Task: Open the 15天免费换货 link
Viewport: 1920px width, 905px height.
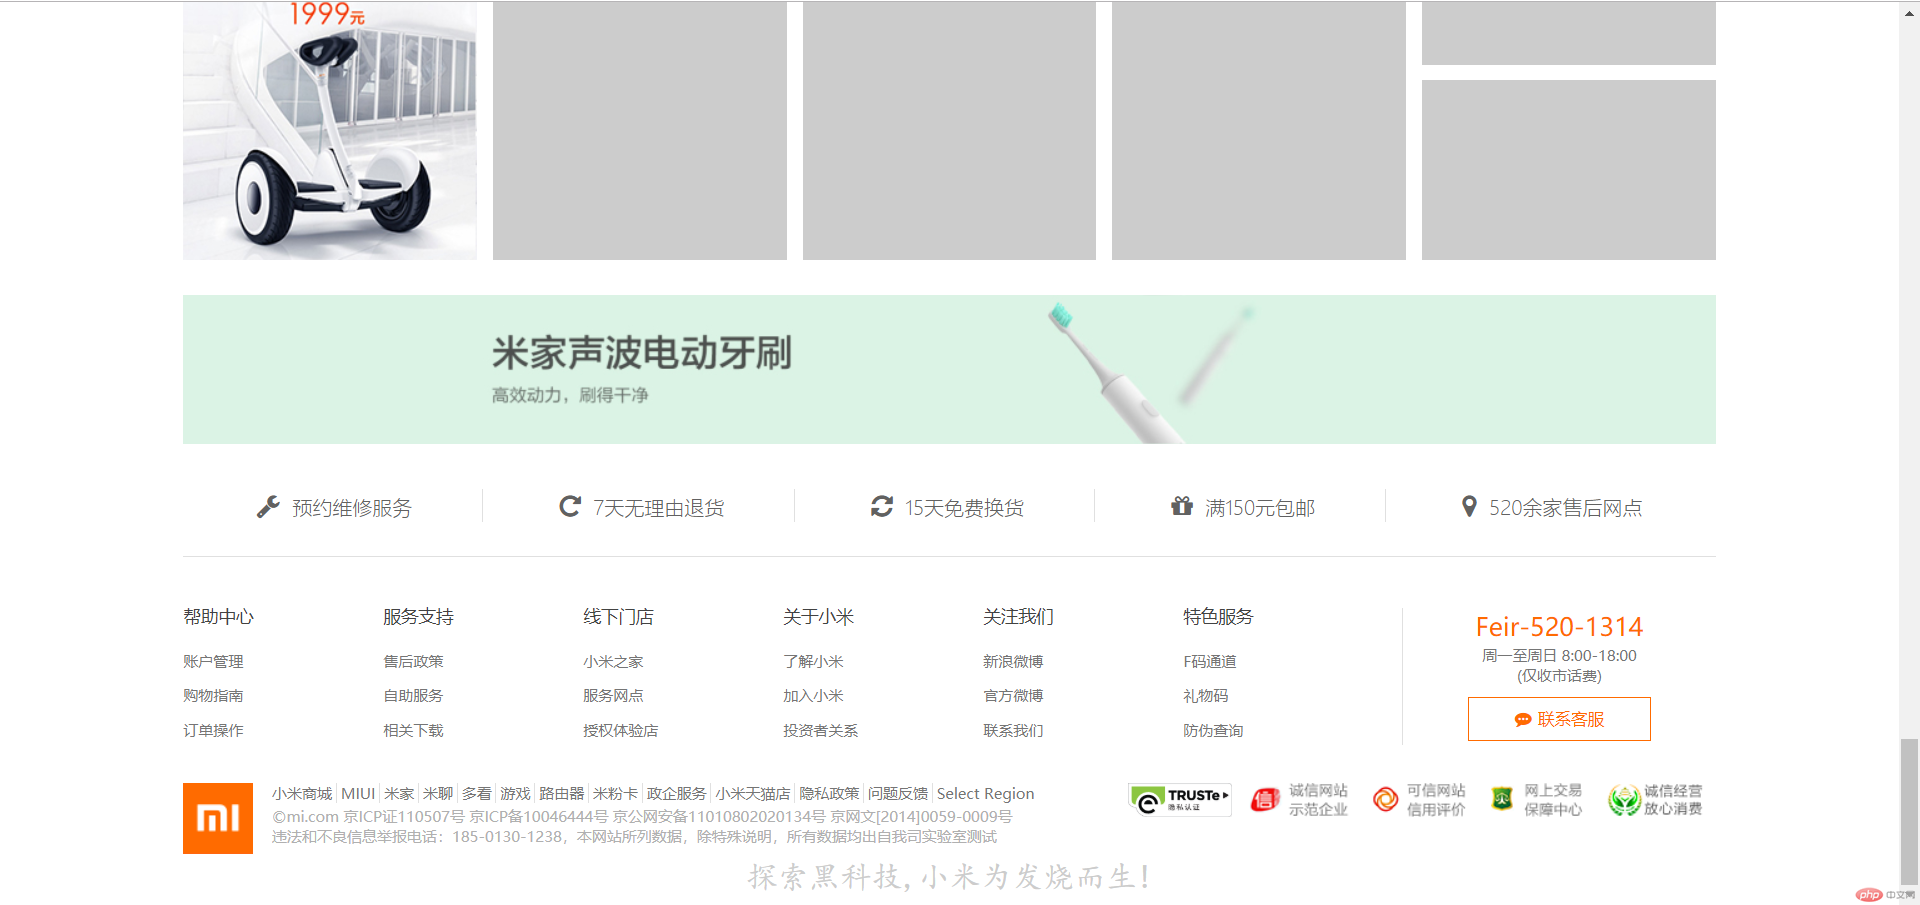Action: coord(964,508)
